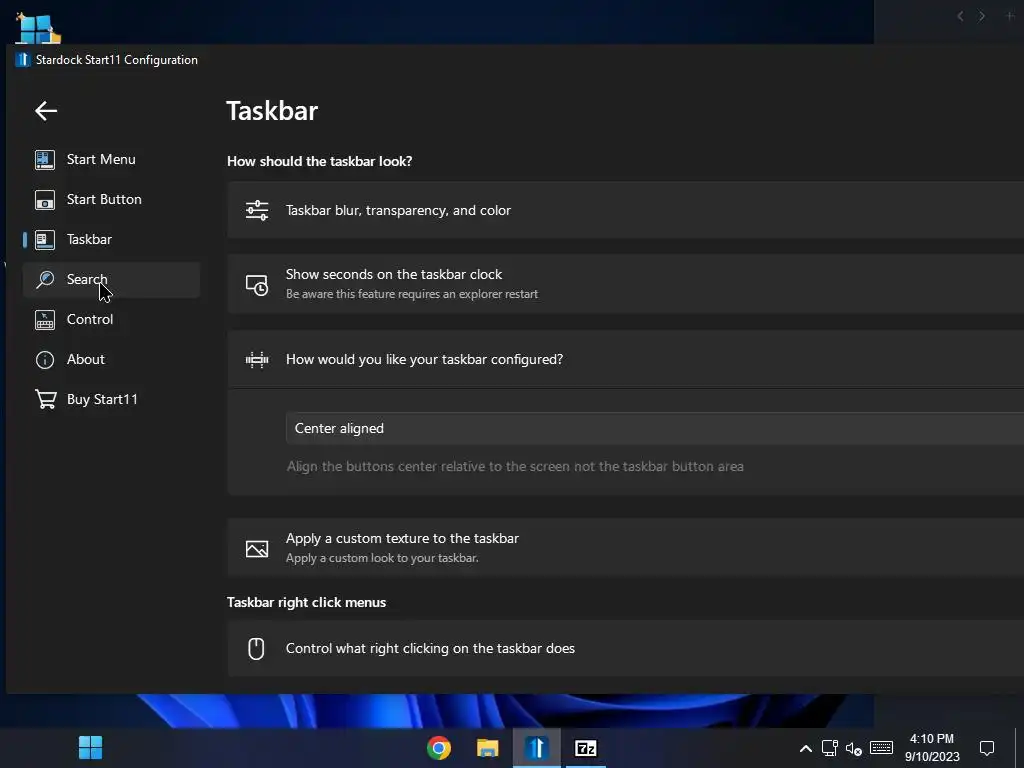Go to the Search settings page
The image size is (1024, 768).
coord(112,280)
